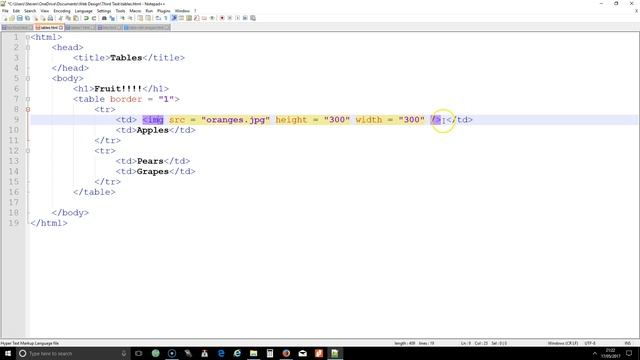Click the Copy toolbar icon
The width and height of the screenshot is (640, 360).
pos(68,18)
